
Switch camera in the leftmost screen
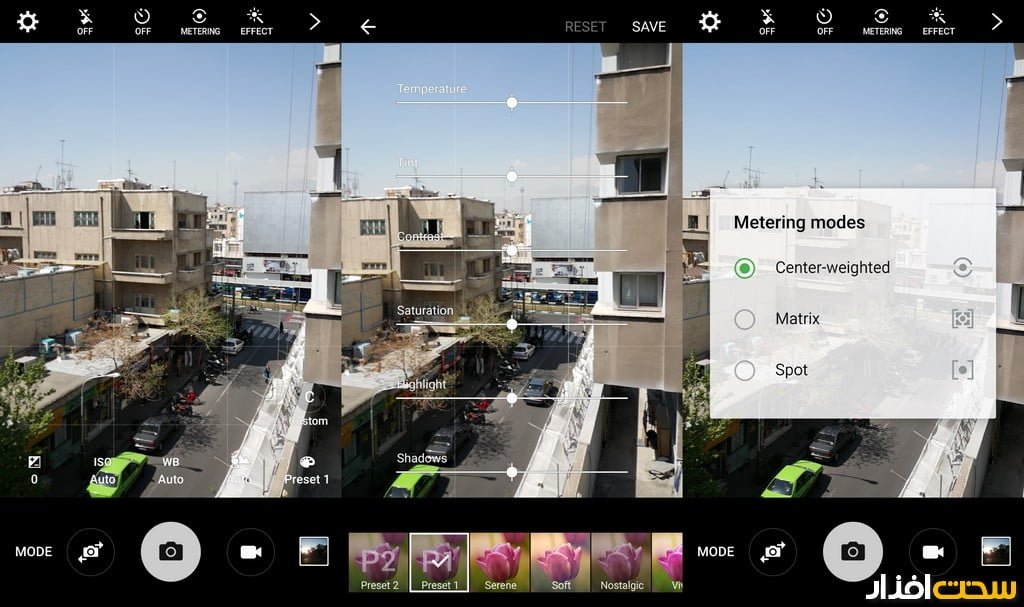[91, 551]
